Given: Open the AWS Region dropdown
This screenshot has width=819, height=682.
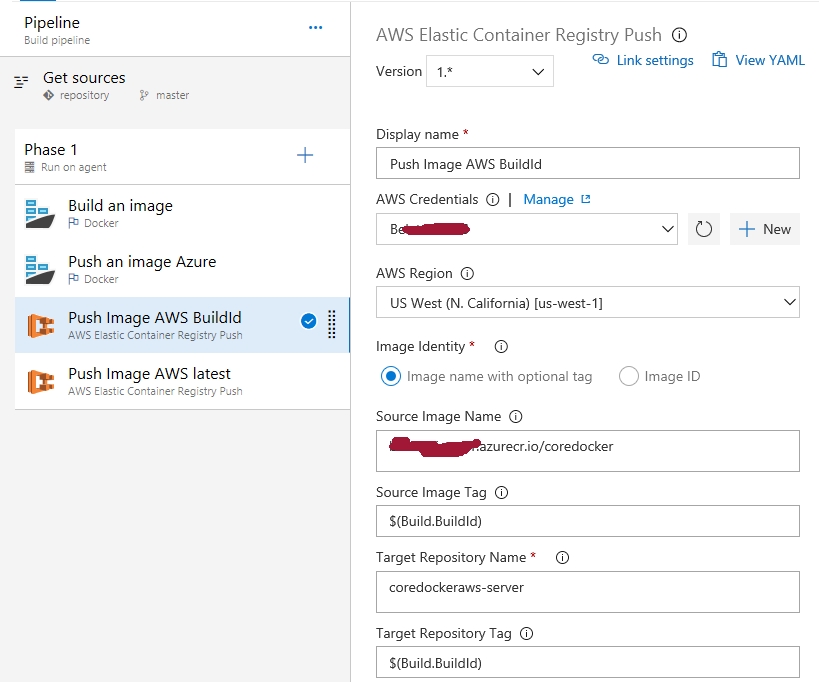Looking at the screenshot, I should pos(588,302).
